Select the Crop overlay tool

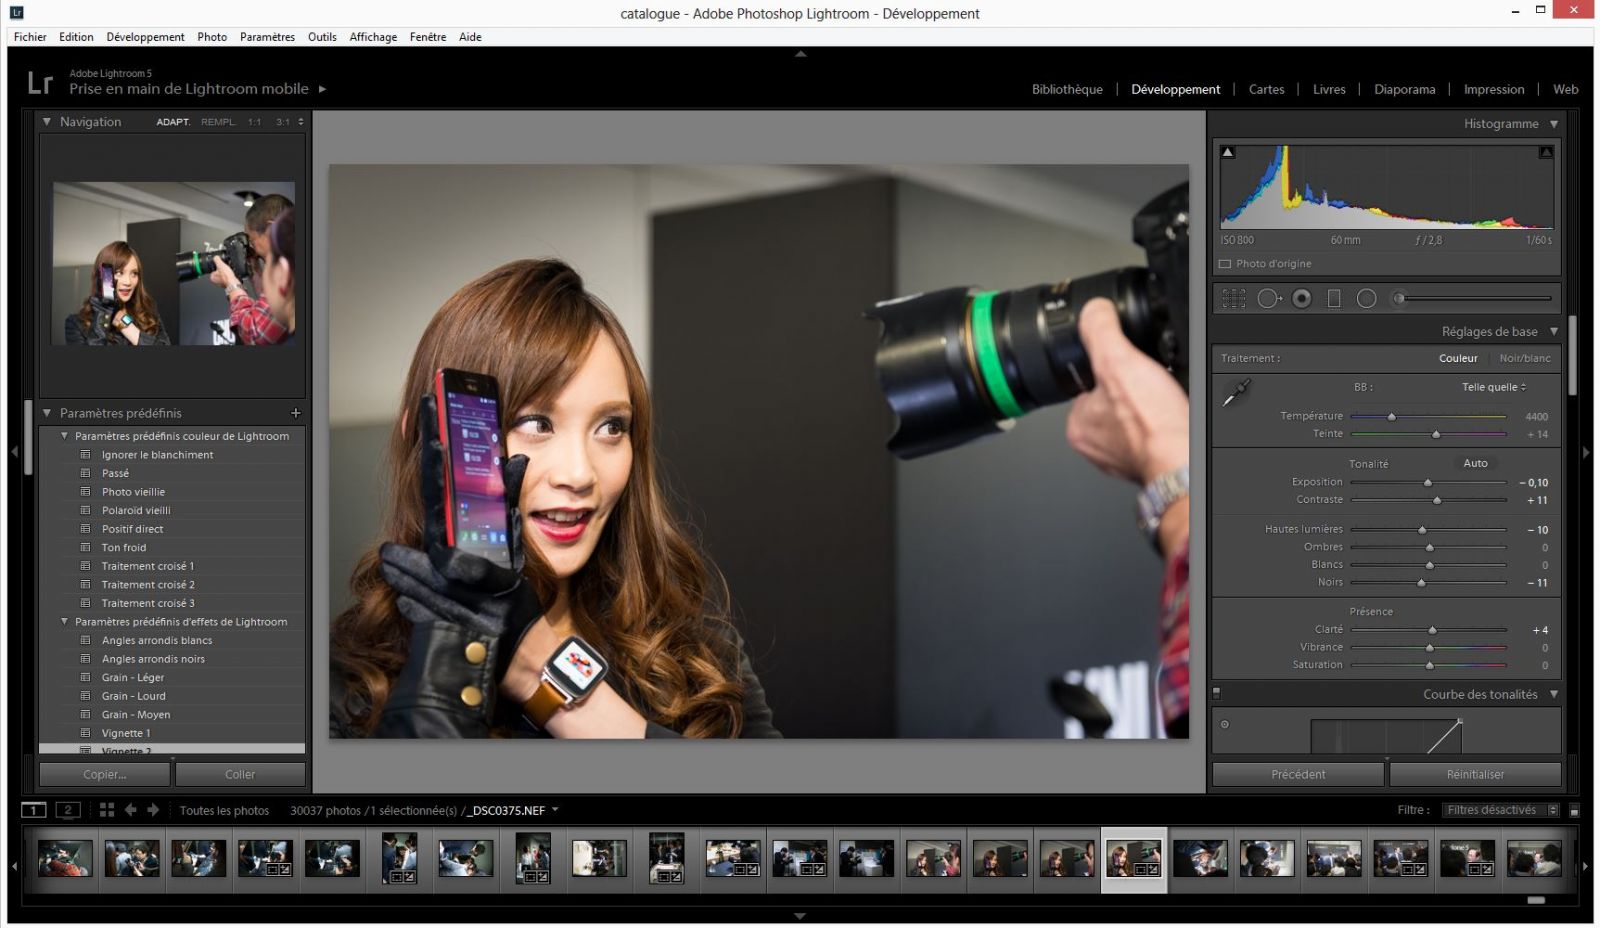coord(1234,298)
